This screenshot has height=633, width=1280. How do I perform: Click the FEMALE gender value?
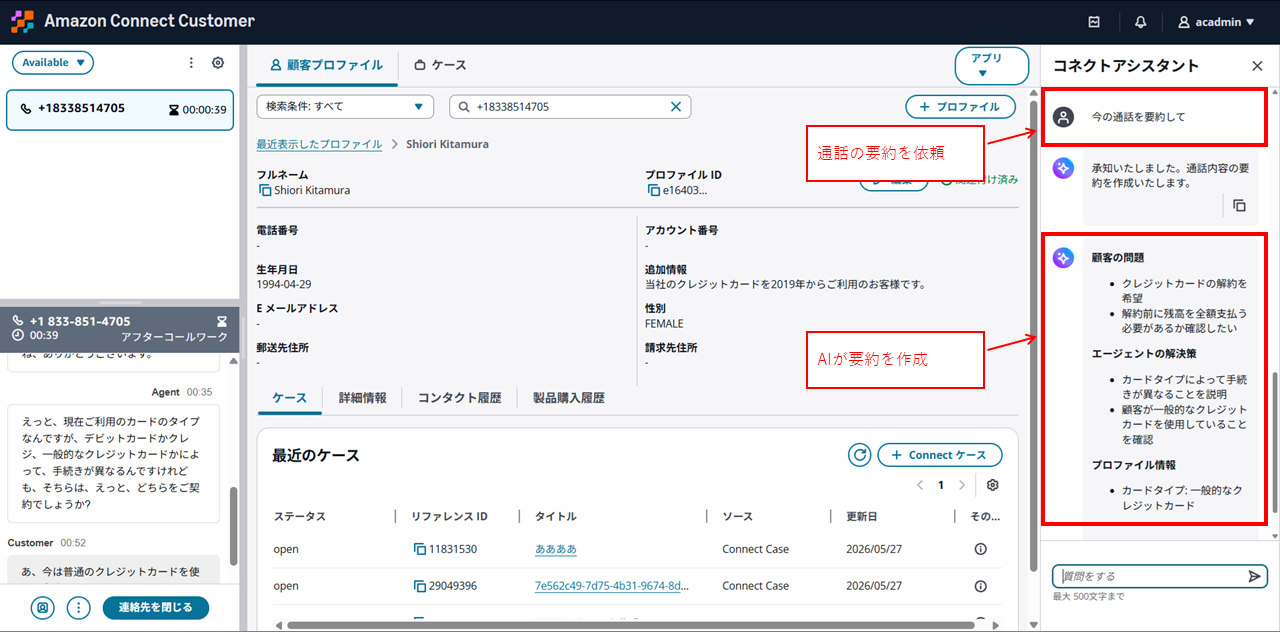(x=664, y=324)
